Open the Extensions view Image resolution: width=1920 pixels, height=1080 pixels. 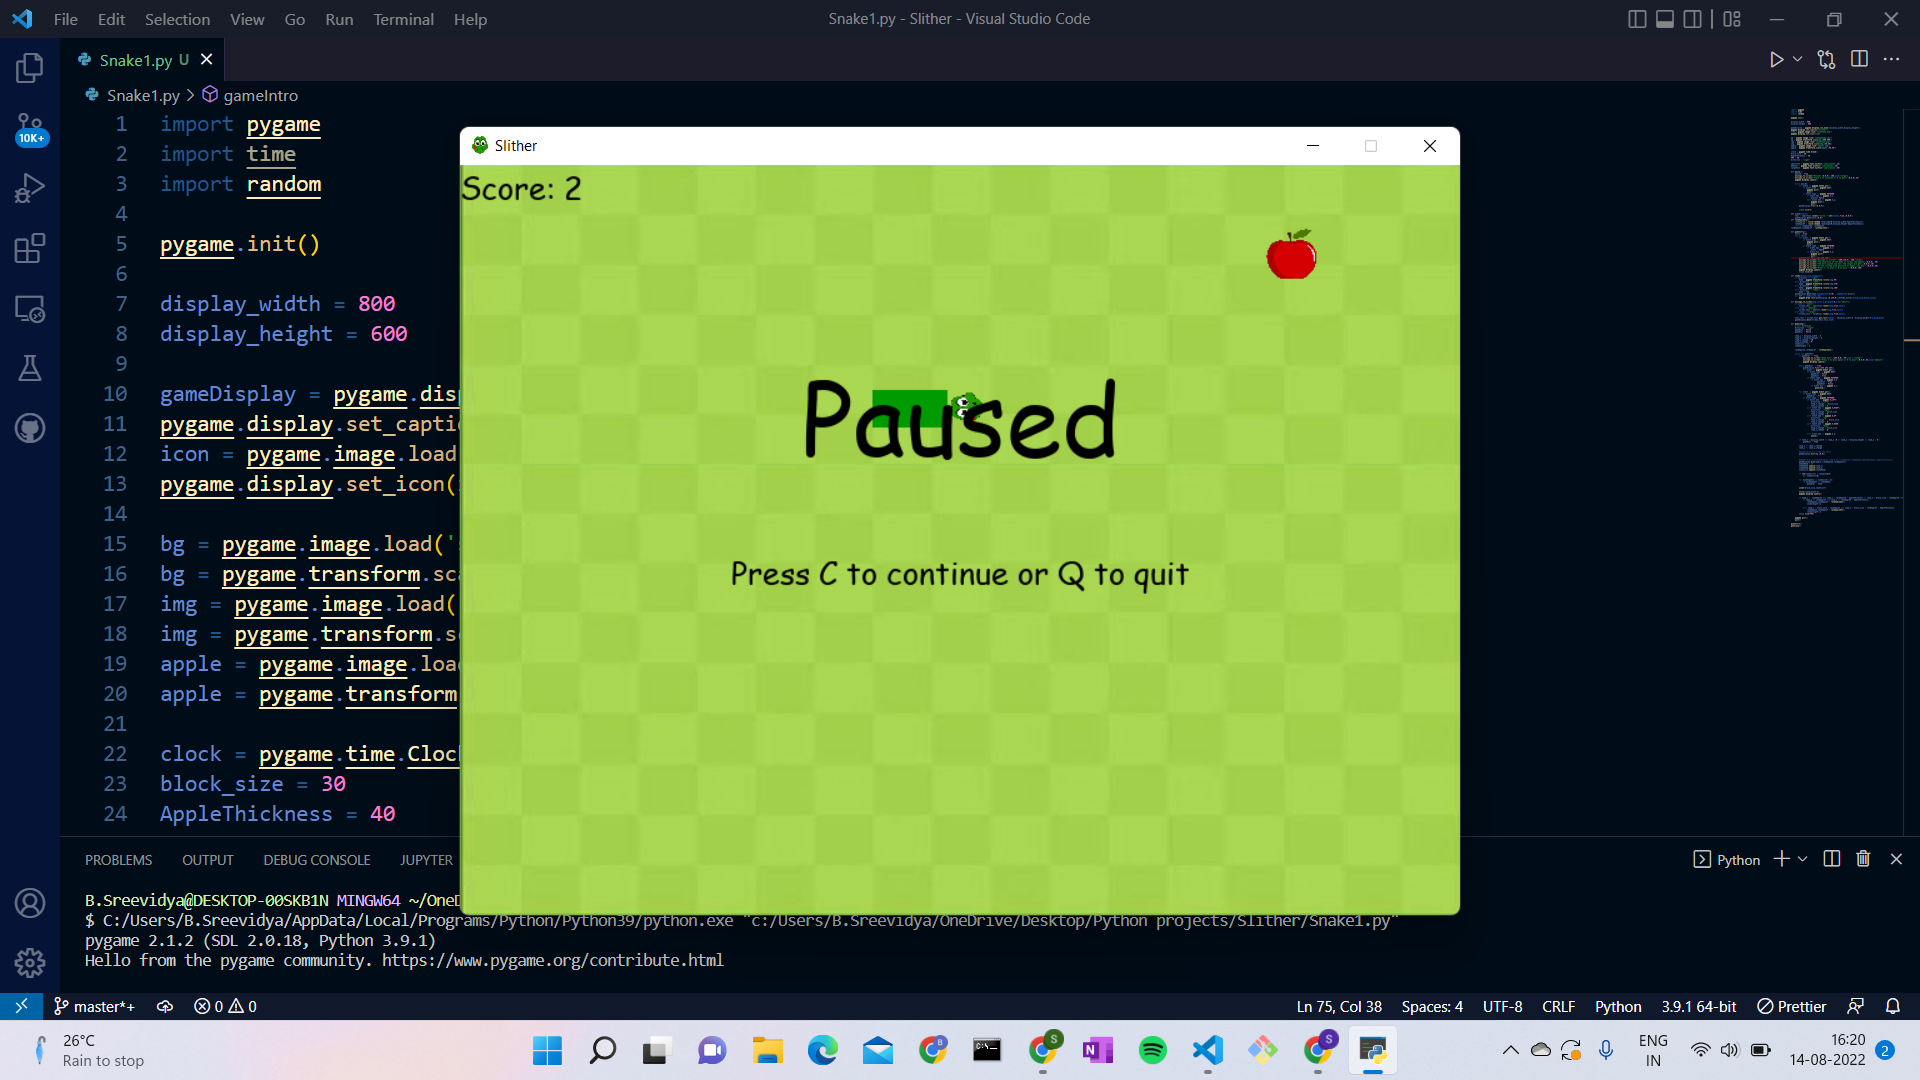click(x=30, y=248)
